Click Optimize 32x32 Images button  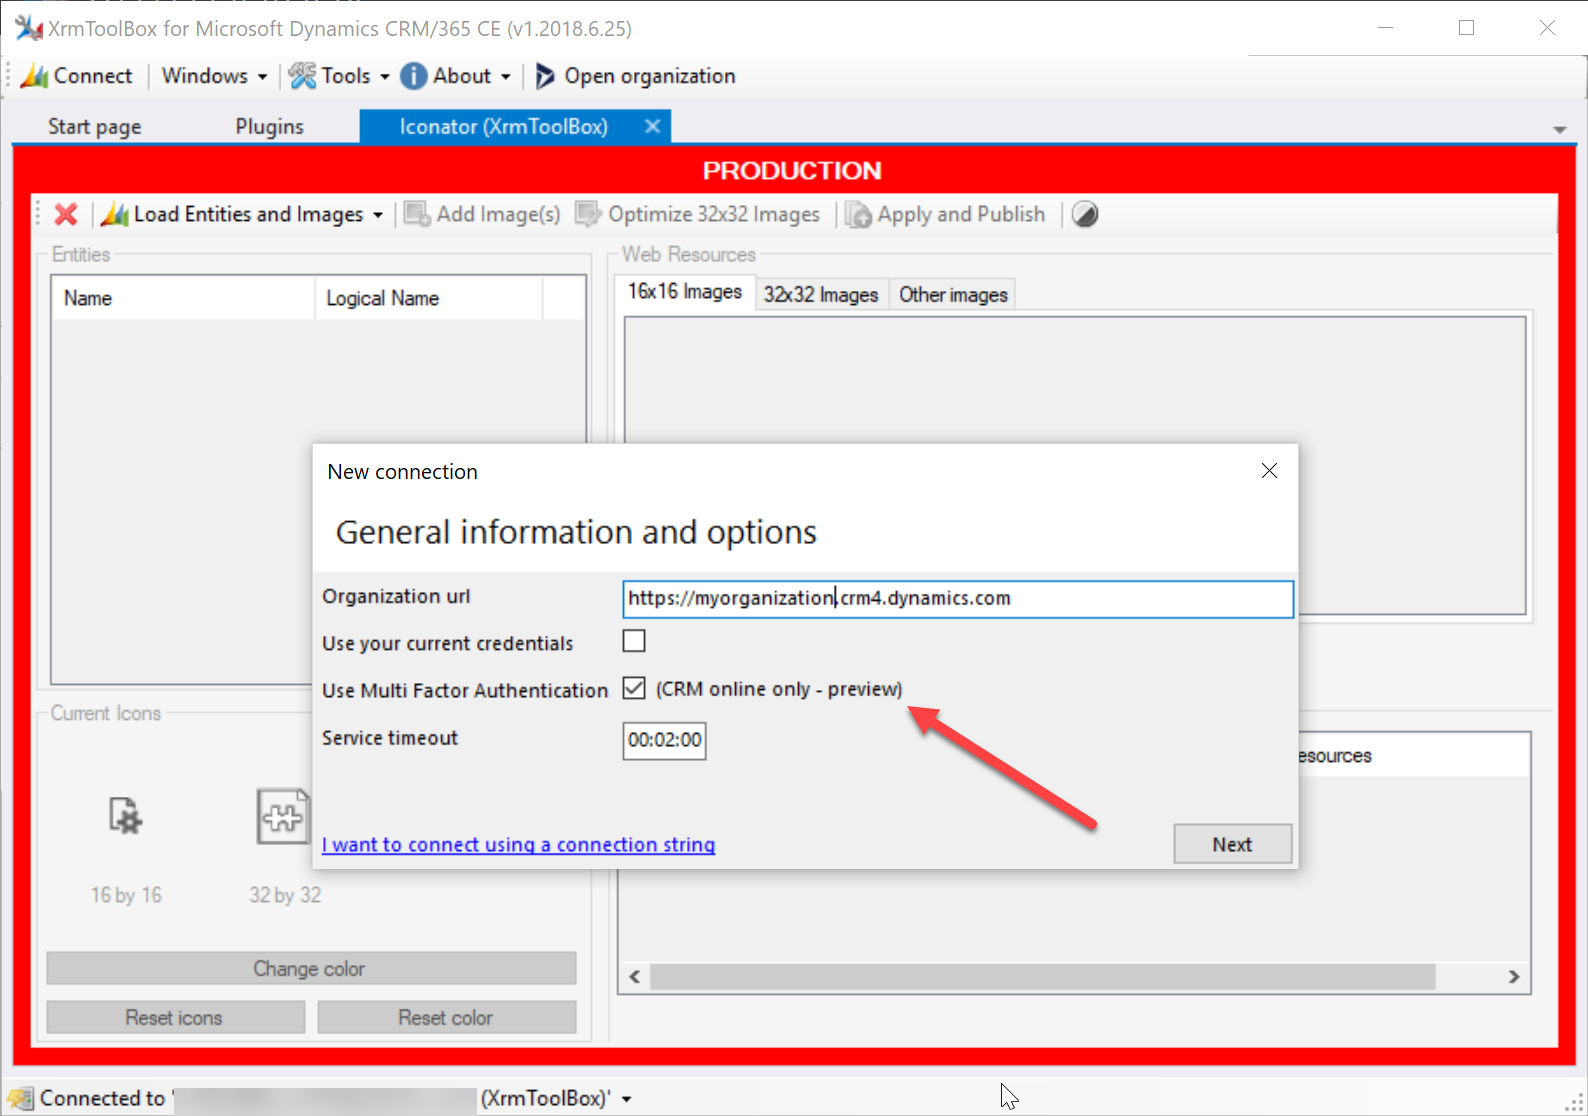click(x=697, y=214)
